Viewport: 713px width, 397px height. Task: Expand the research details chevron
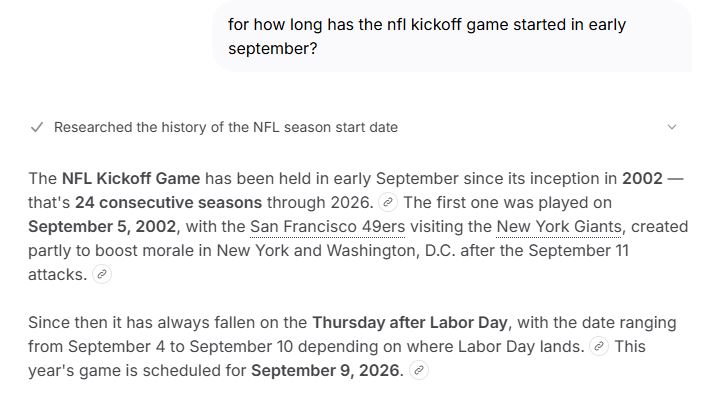672,127
